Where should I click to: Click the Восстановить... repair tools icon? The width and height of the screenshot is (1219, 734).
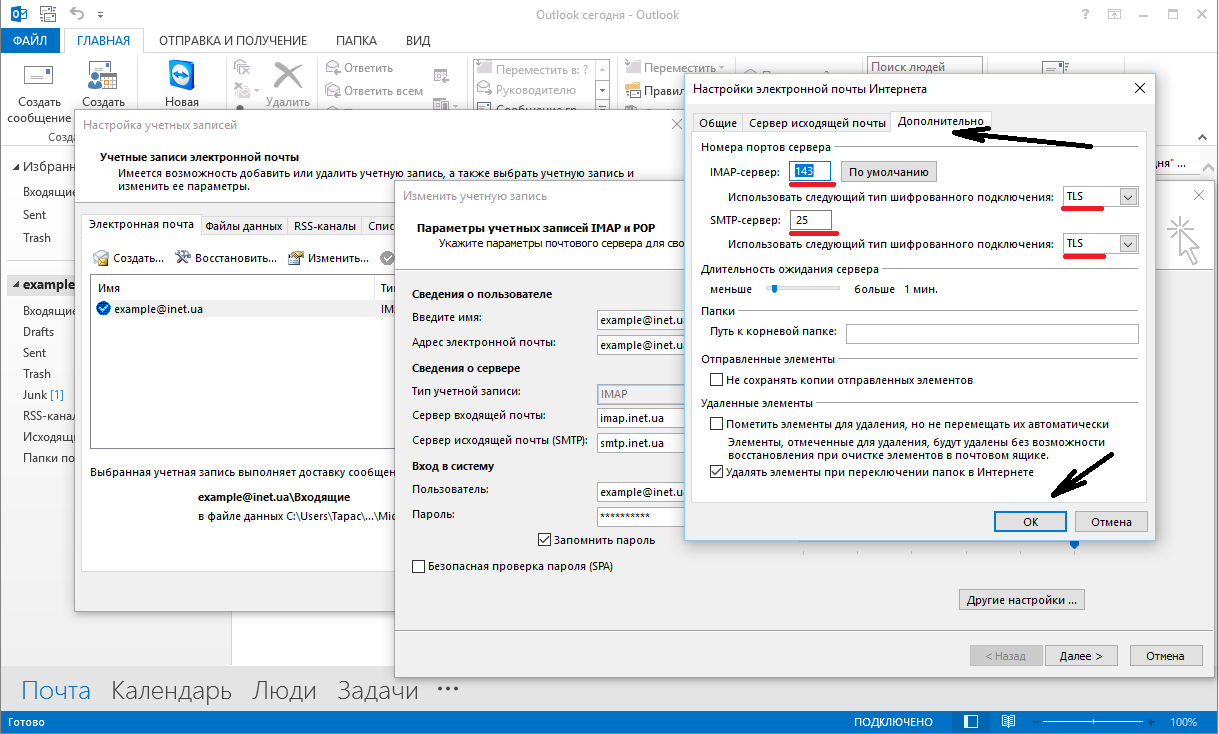pyautogui.click(x=183, y=258)
